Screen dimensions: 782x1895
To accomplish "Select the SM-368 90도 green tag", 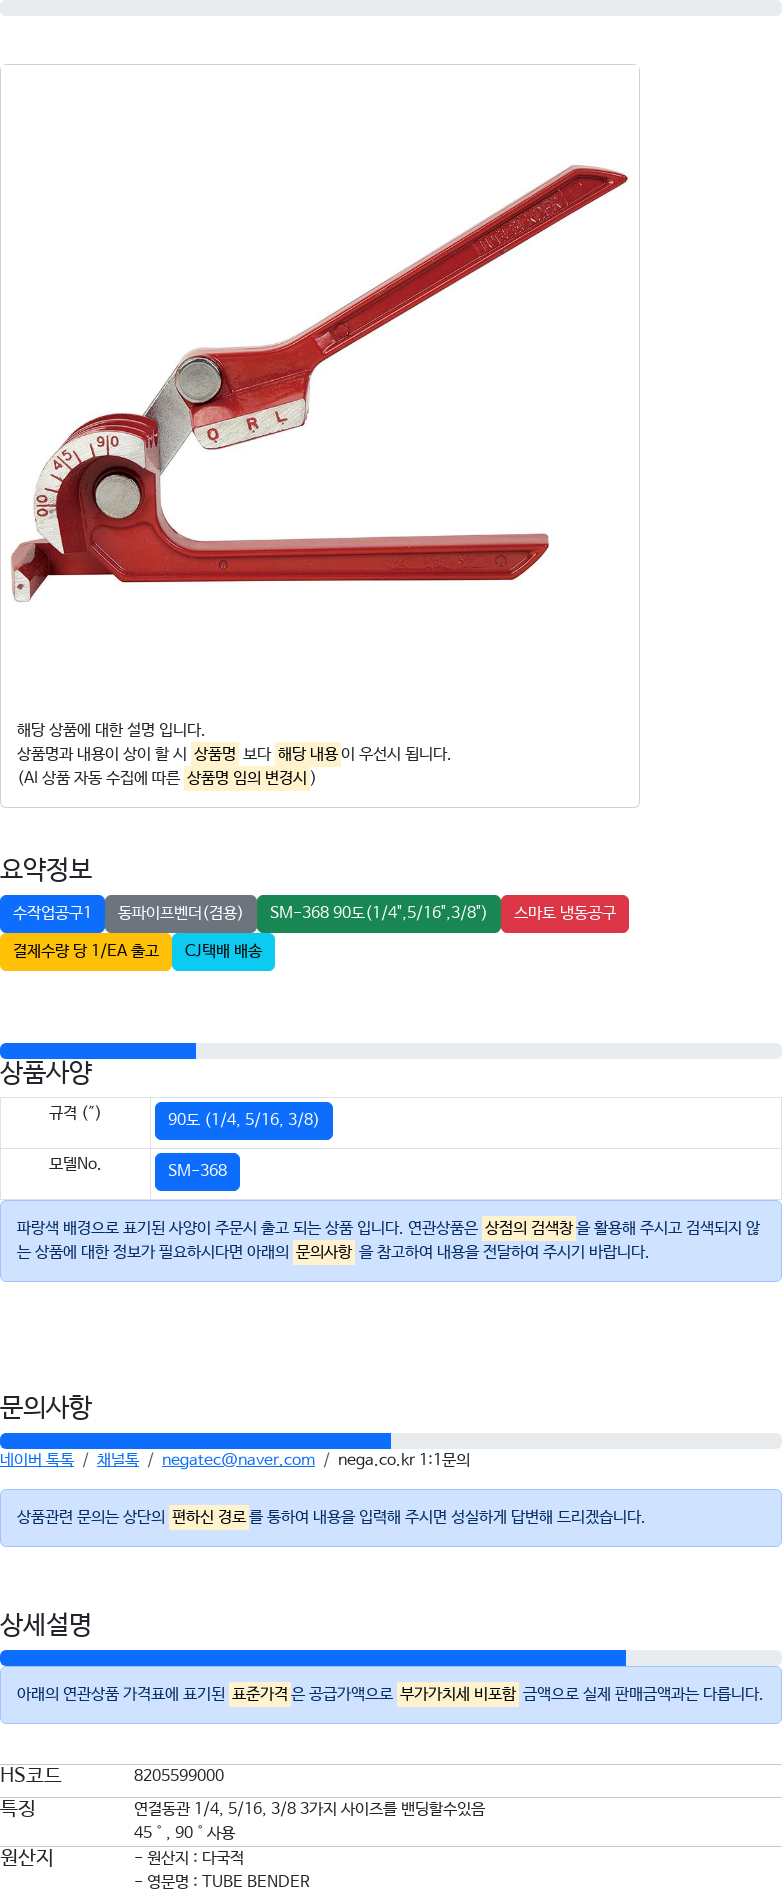I will [379, 913].
